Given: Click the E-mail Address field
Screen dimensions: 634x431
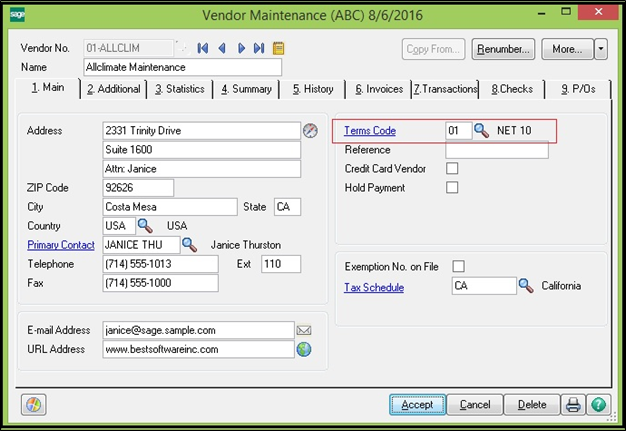Looking at the screenshot, I should coord(199,330).
